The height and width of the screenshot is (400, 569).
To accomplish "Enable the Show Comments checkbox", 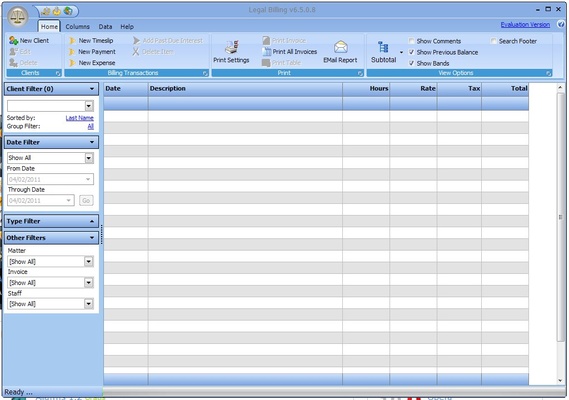I will 412,41.
